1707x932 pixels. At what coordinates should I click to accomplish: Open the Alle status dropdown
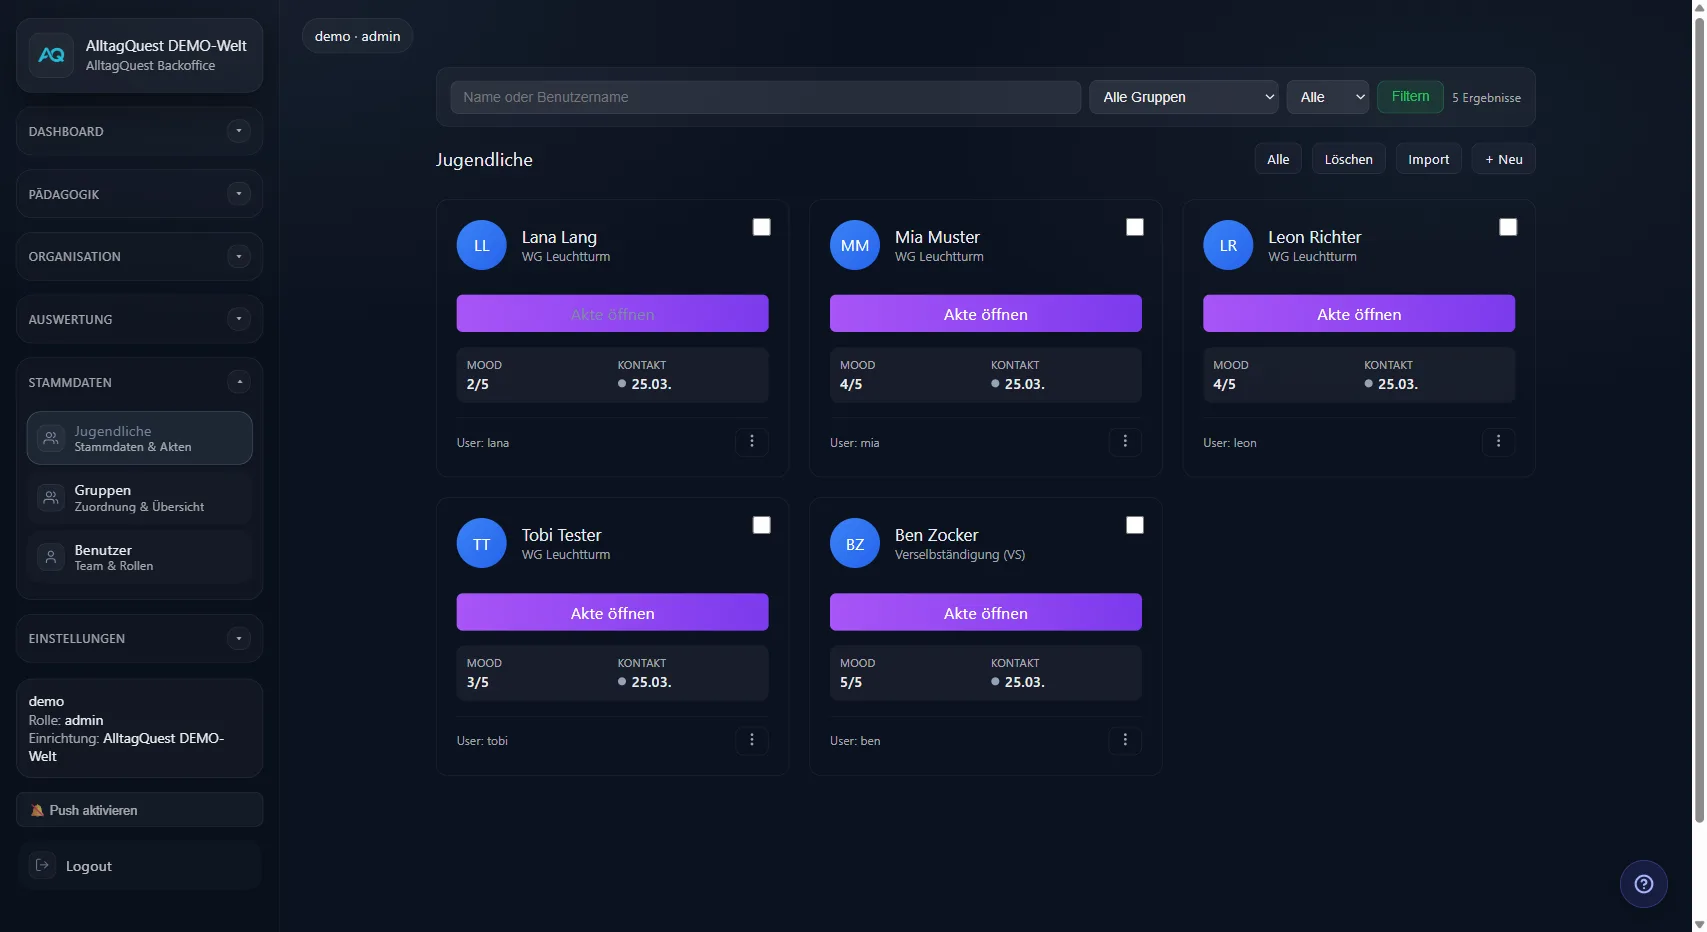coord(1327,97)
